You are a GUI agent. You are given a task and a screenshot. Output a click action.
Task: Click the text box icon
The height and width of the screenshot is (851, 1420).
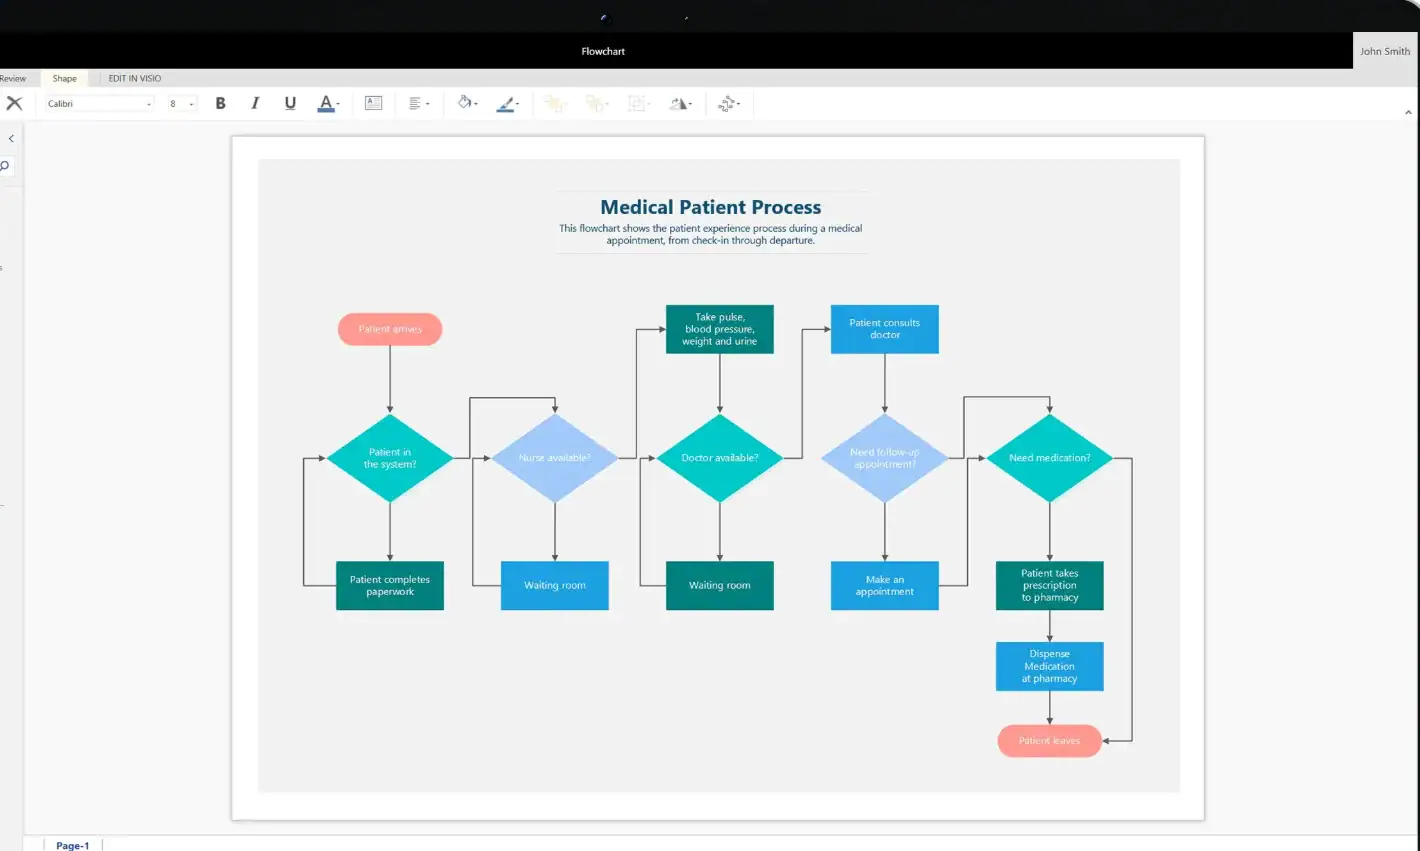coord(373,103)
